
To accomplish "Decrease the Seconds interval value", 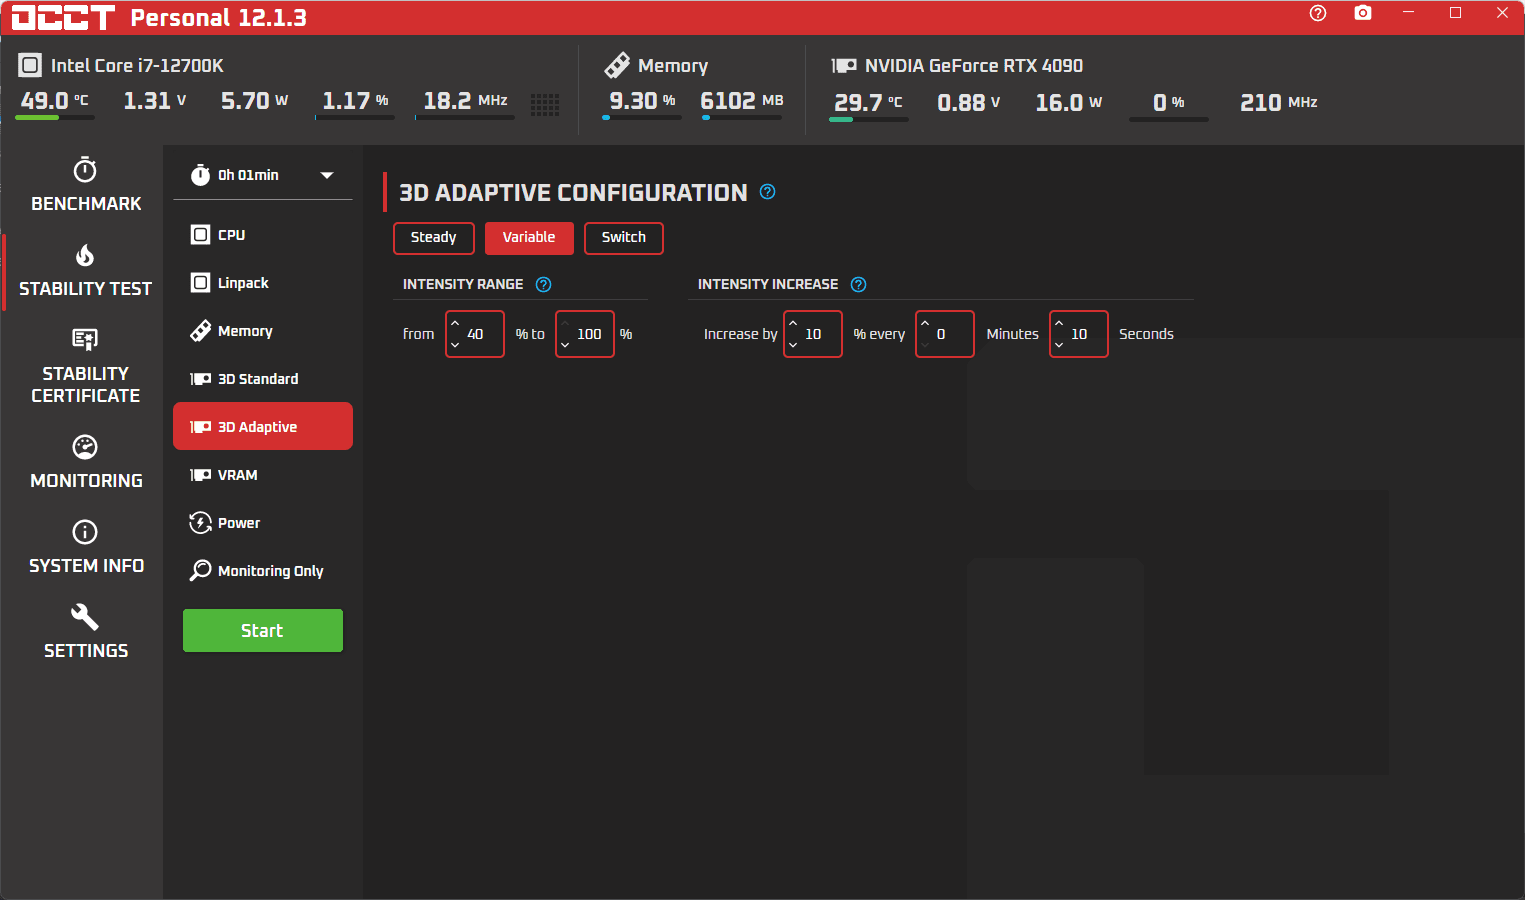I will coord(1059,345).
